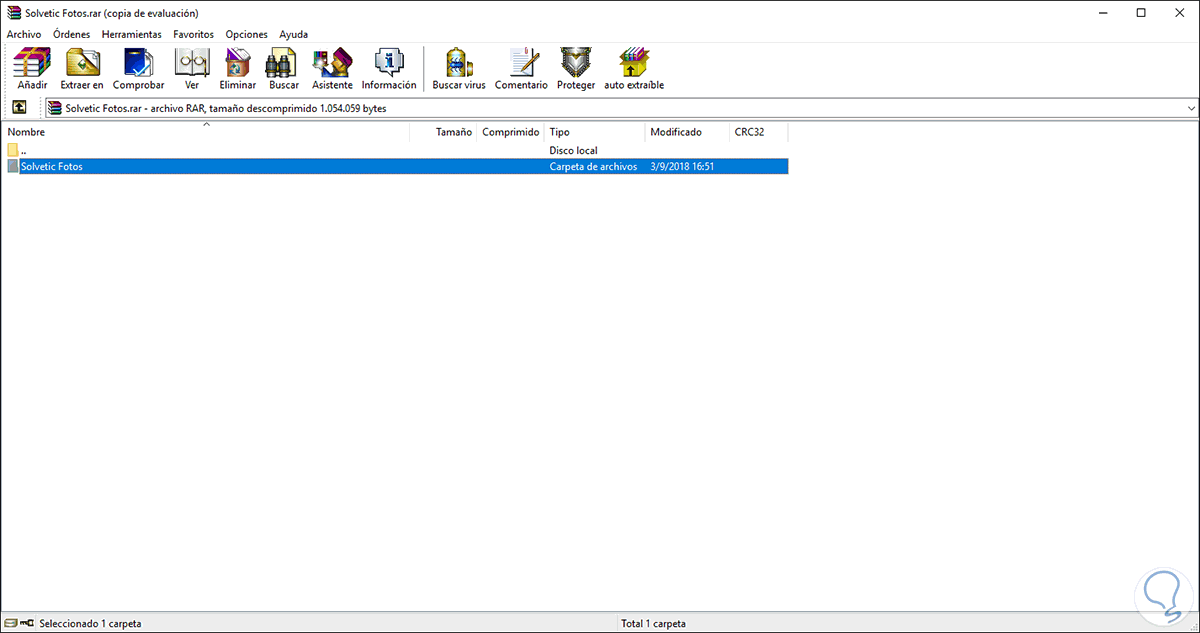1200x633 pixels.
Task: Click the Eliminar toolbar icon
Action: click(x=238, y=62)
